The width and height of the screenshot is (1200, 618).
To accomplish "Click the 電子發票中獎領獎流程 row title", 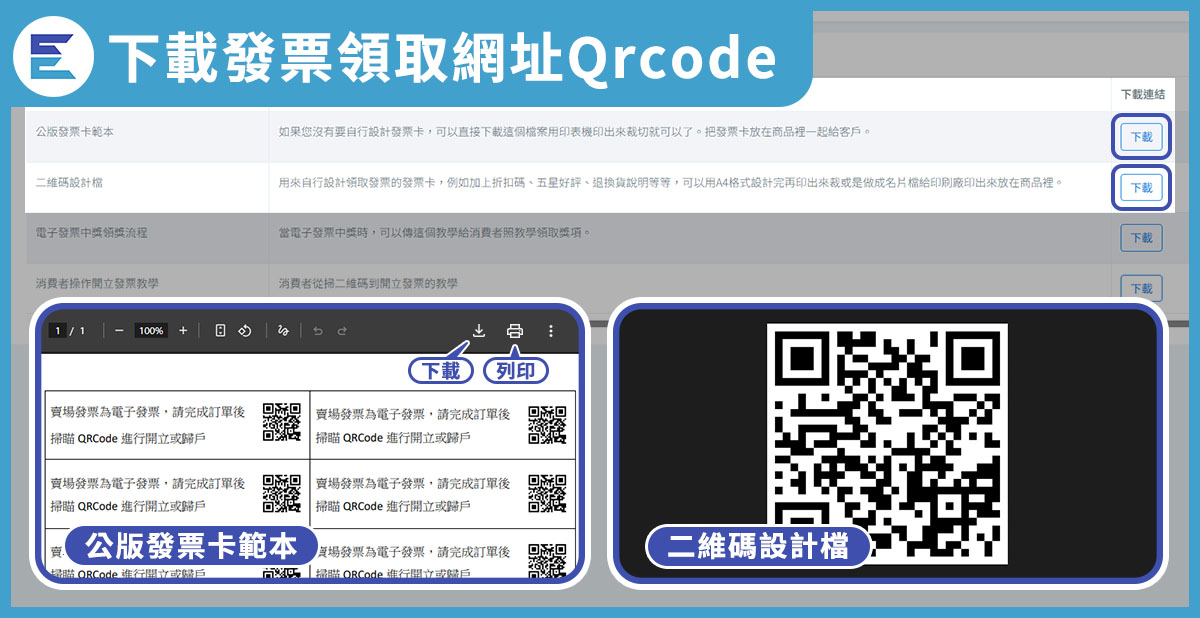I will coord(91,232).
